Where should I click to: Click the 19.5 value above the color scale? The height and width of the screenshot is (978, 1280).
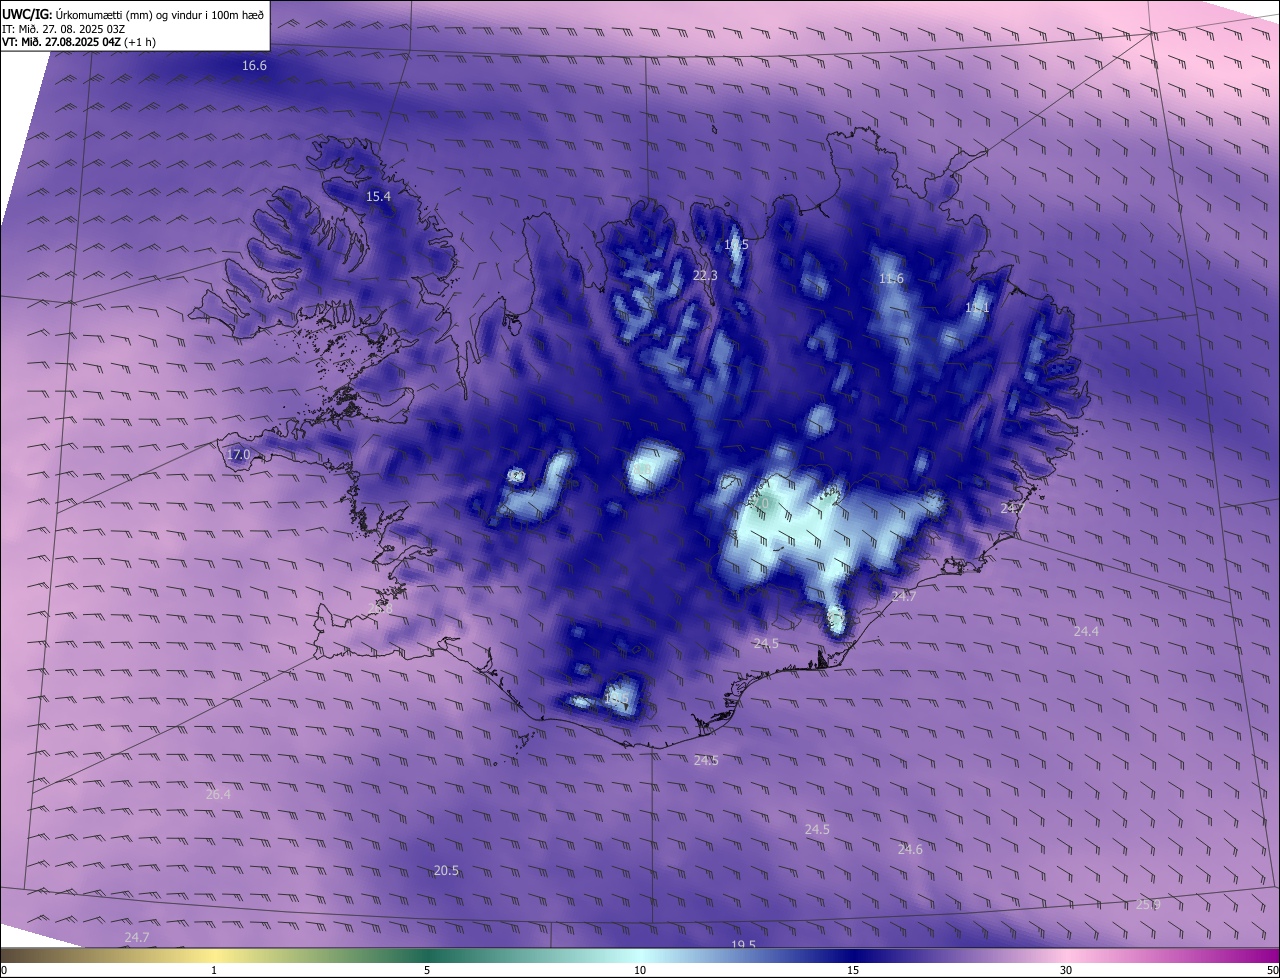point(743,945)
